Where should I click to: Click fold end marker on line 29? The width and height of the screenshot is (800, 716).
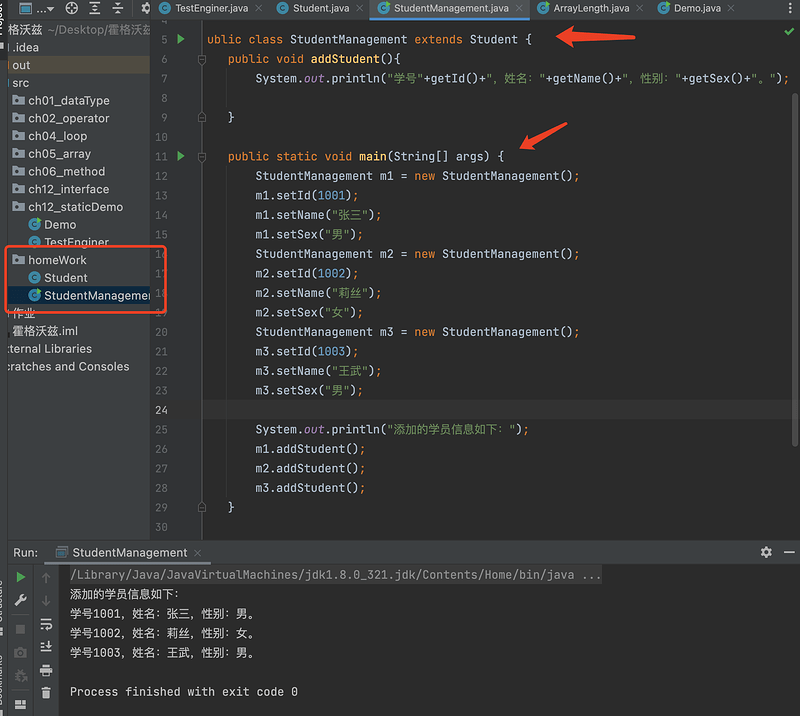click(x=202, y=507)
